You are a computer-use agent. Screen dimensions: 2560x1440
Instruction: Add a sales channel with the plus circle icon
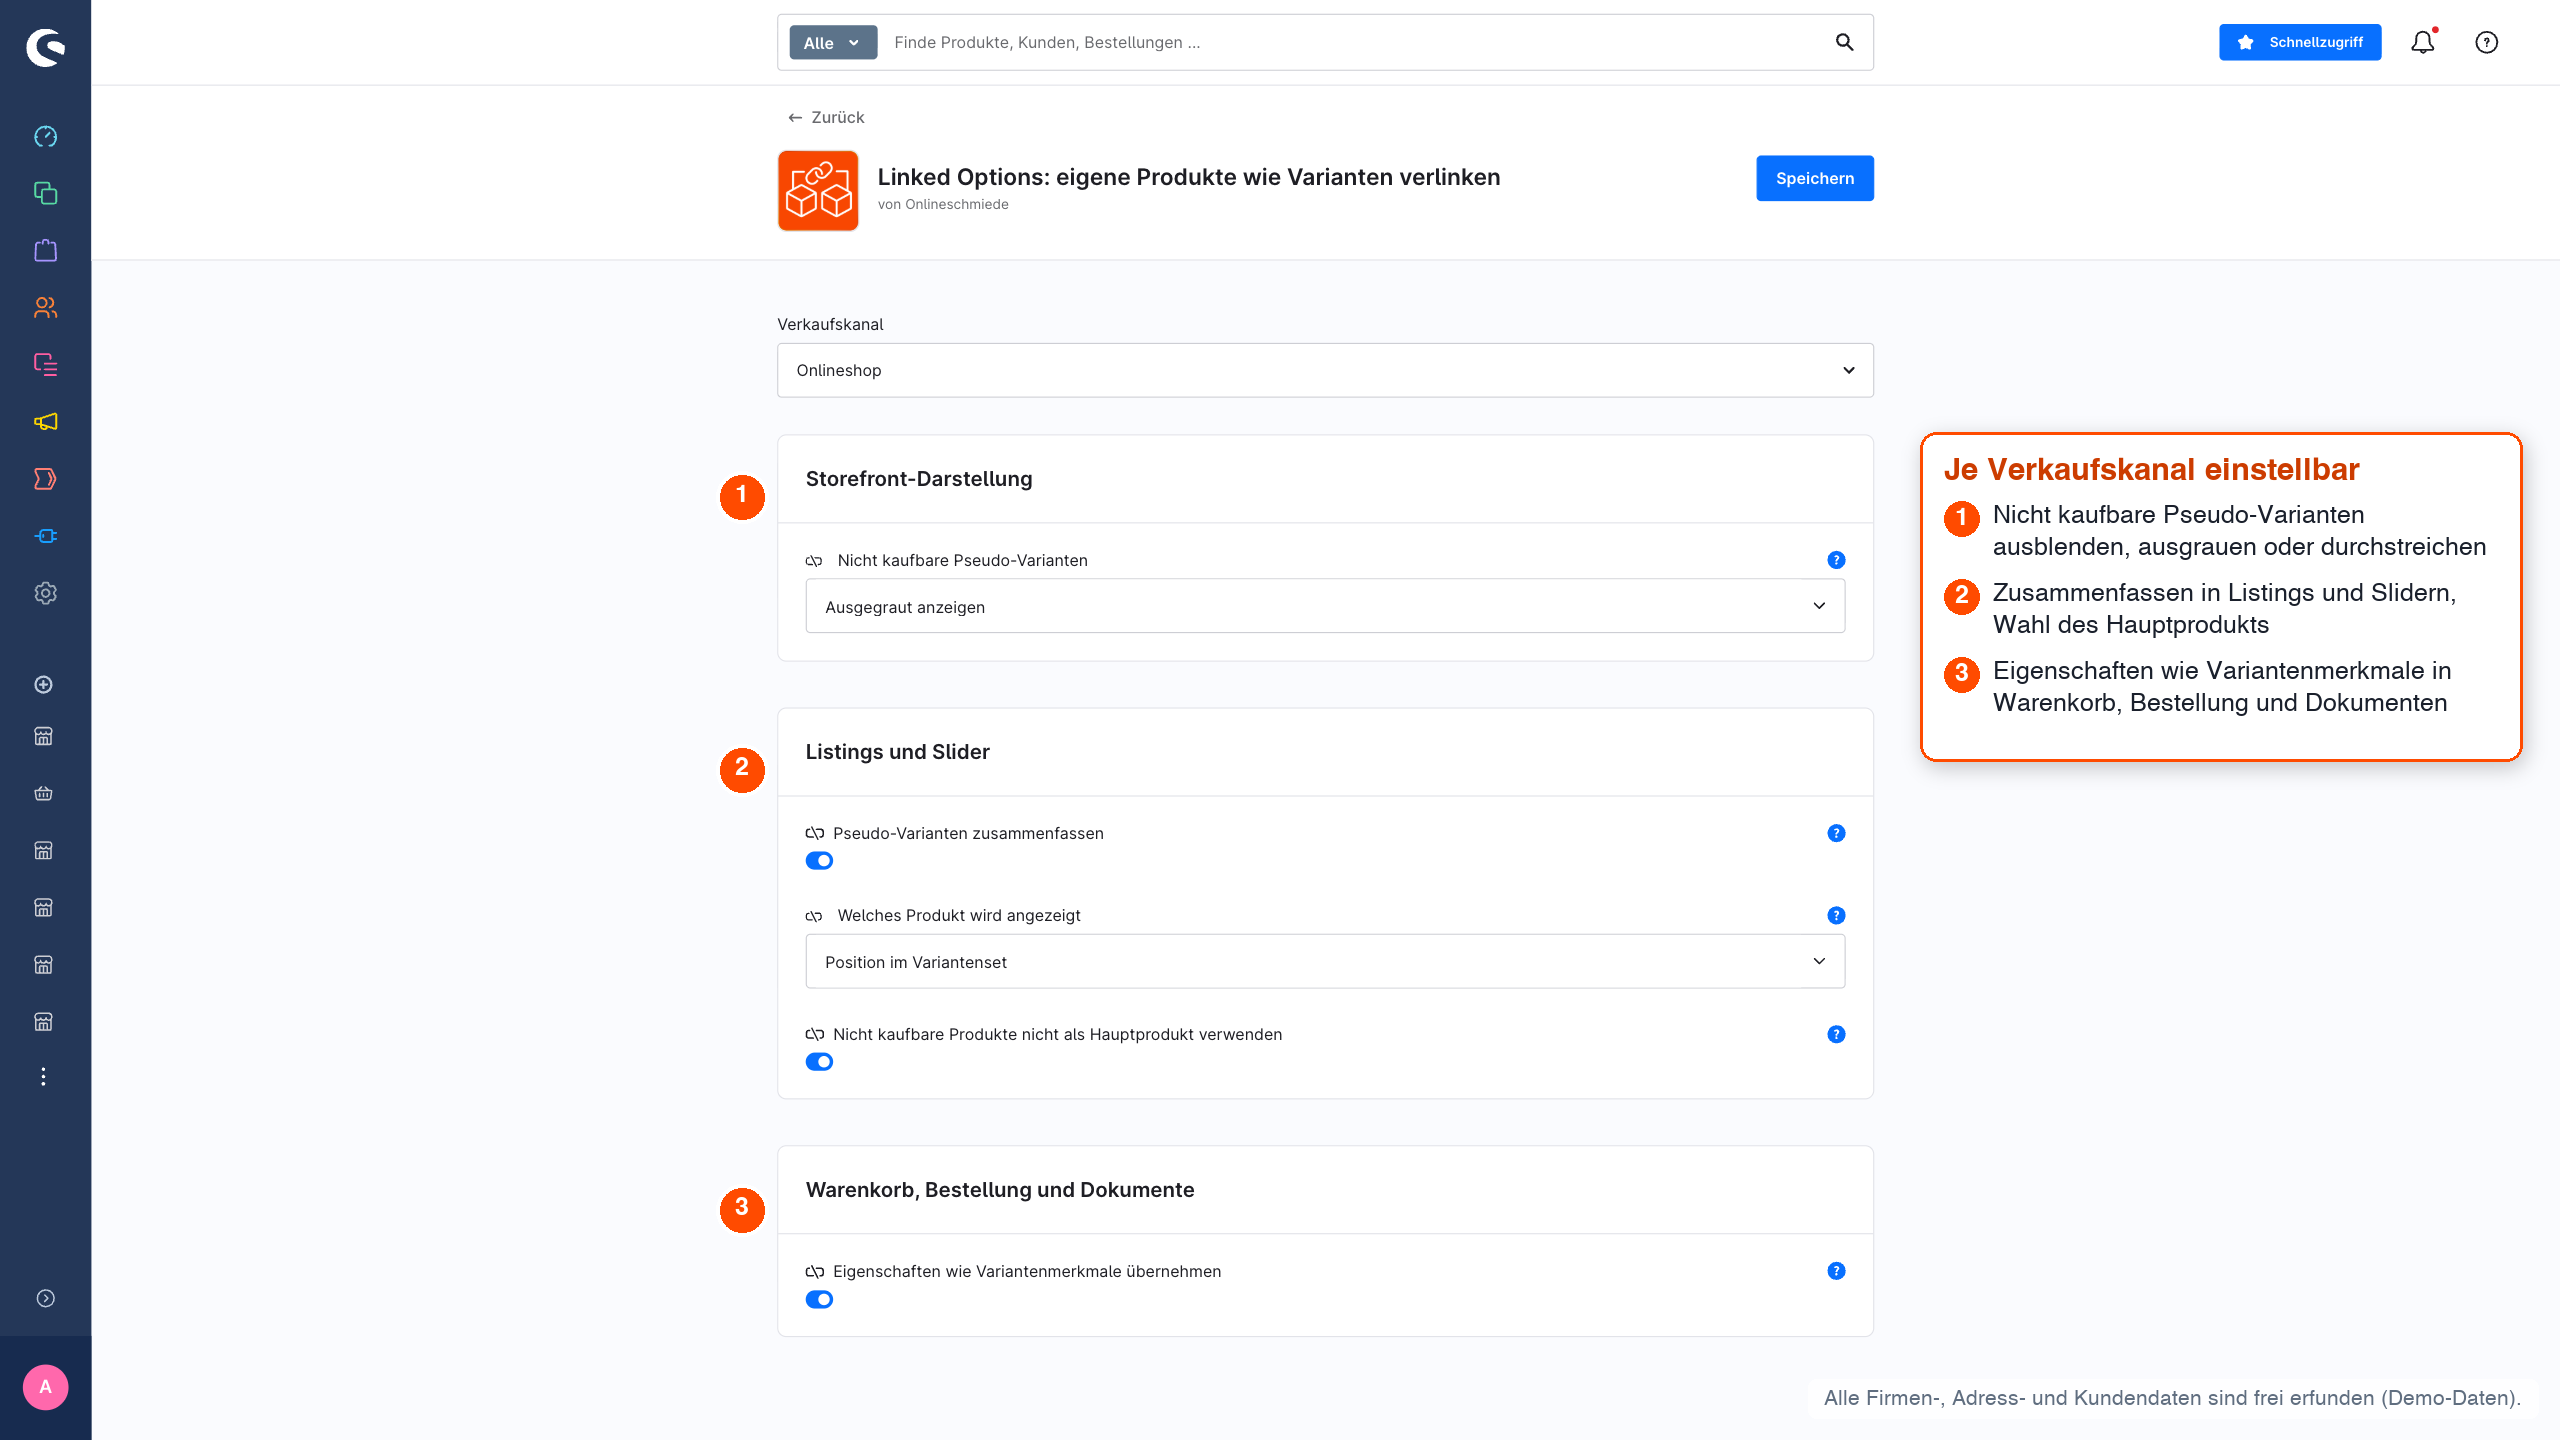[43, 684]
